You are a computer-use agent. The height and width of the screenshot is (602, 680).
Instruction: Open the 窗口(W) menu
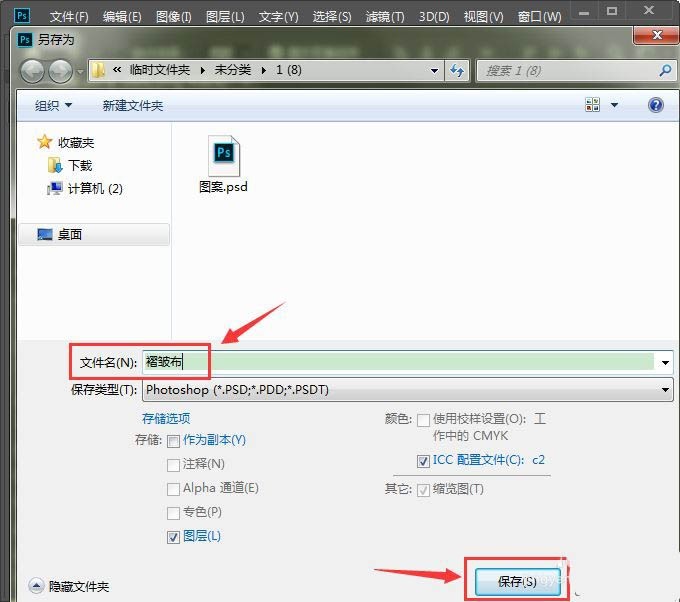[x=539, y=17]
